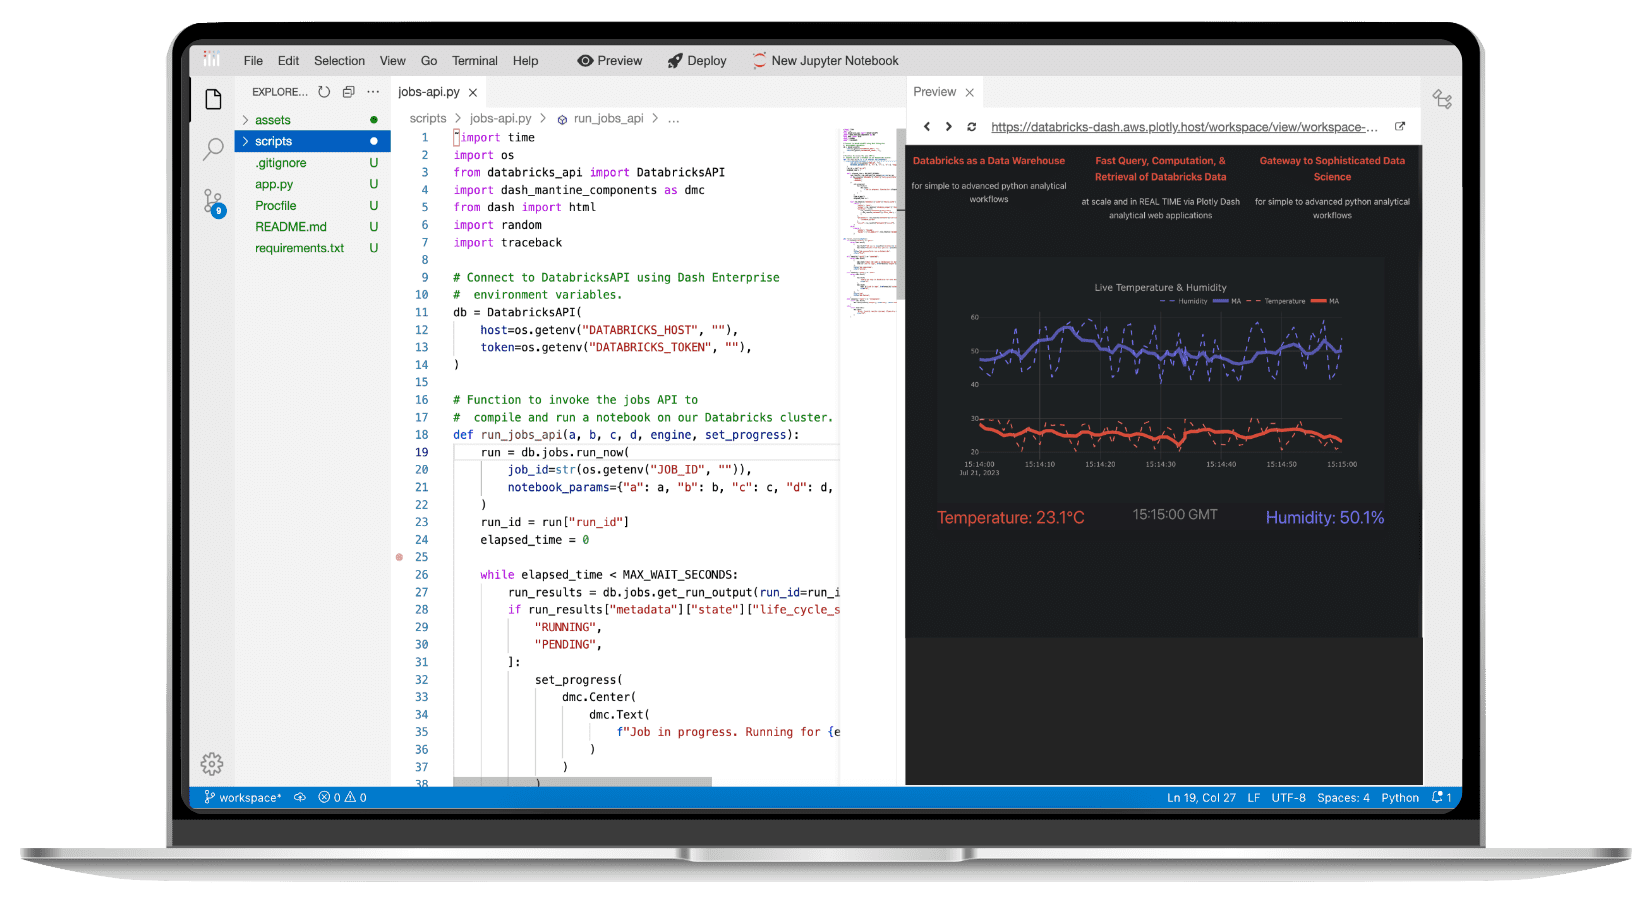Open the Search icon in the activity bar

[212, 148]
